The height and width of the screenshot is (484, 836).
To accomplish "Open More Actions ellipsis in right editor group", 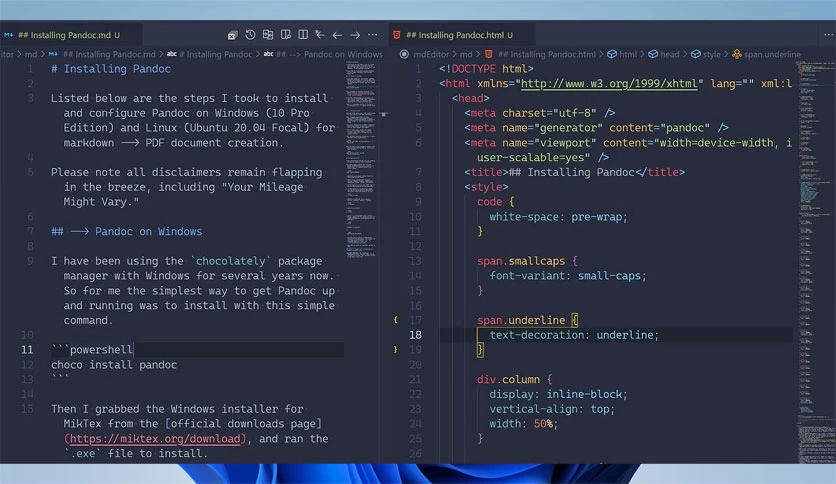I will point(829,35).
